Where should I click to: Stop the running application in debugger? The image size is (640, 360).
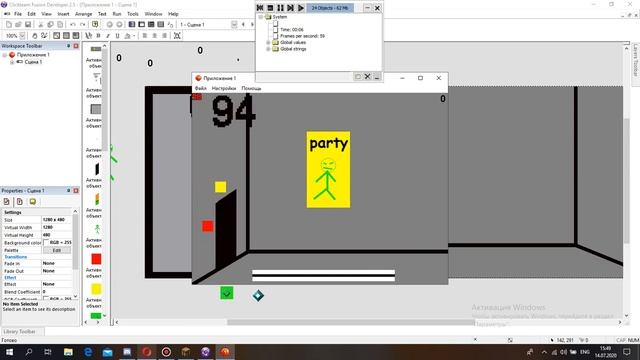tap(270, 8)
